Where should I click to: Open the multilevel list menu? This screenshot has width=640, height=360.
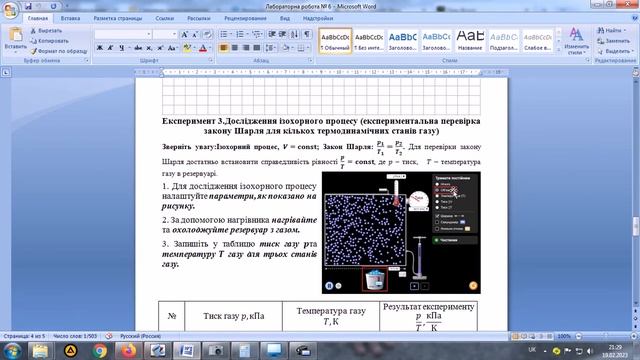(x=257, y=34)
